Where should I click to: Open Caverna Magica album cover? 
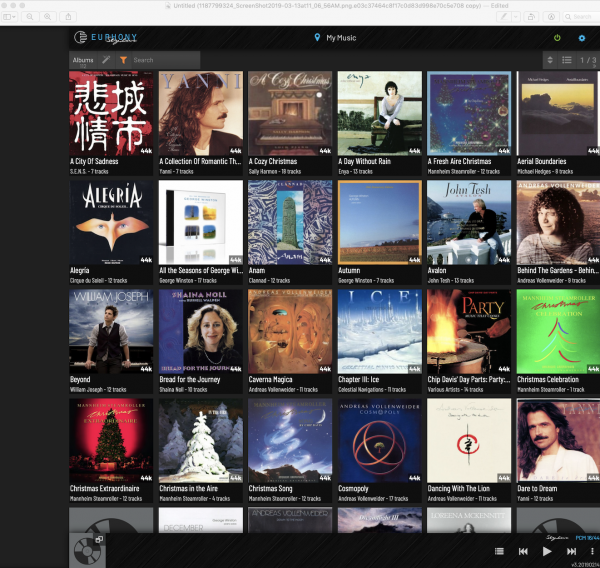tap(290, 331)
